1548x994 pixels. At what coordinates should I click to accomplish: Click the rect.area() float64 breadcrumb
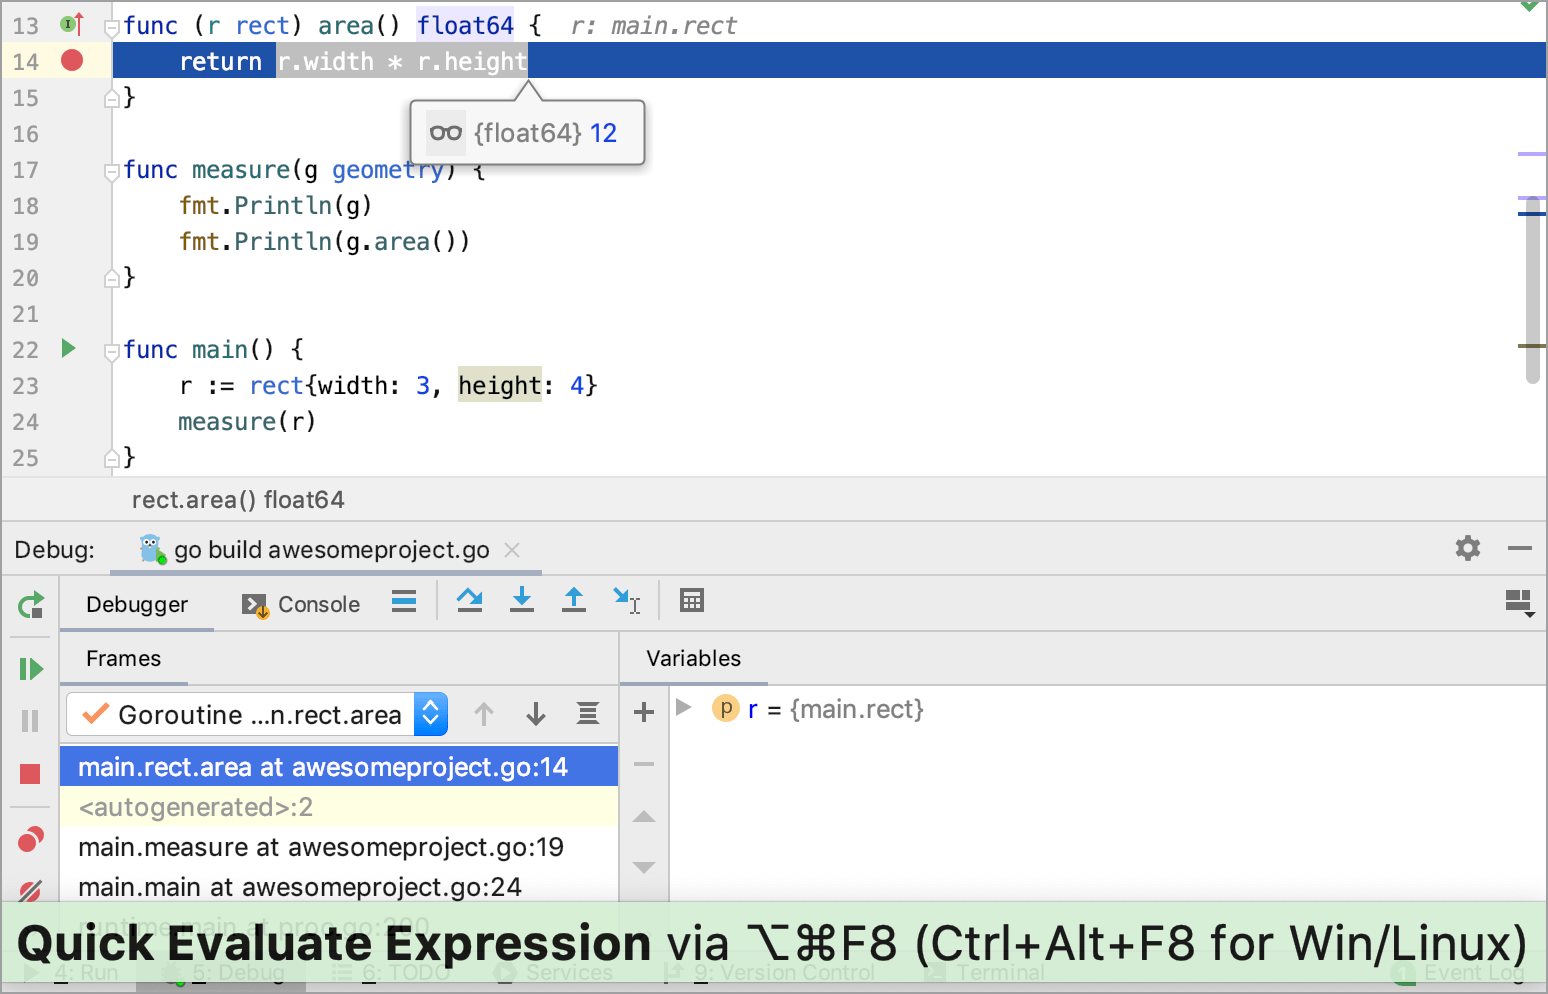click(x=238, y=500)
